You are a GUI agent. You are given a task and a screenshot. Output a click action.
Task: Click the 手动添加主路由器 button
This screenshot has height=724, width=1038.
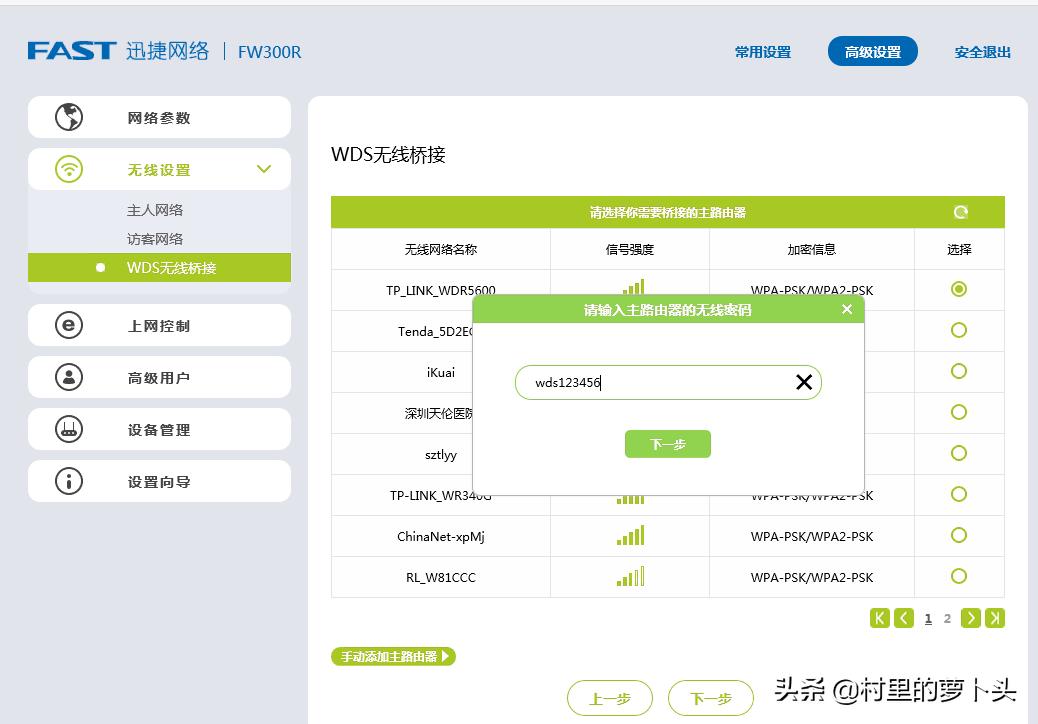(x=392, y=656)
